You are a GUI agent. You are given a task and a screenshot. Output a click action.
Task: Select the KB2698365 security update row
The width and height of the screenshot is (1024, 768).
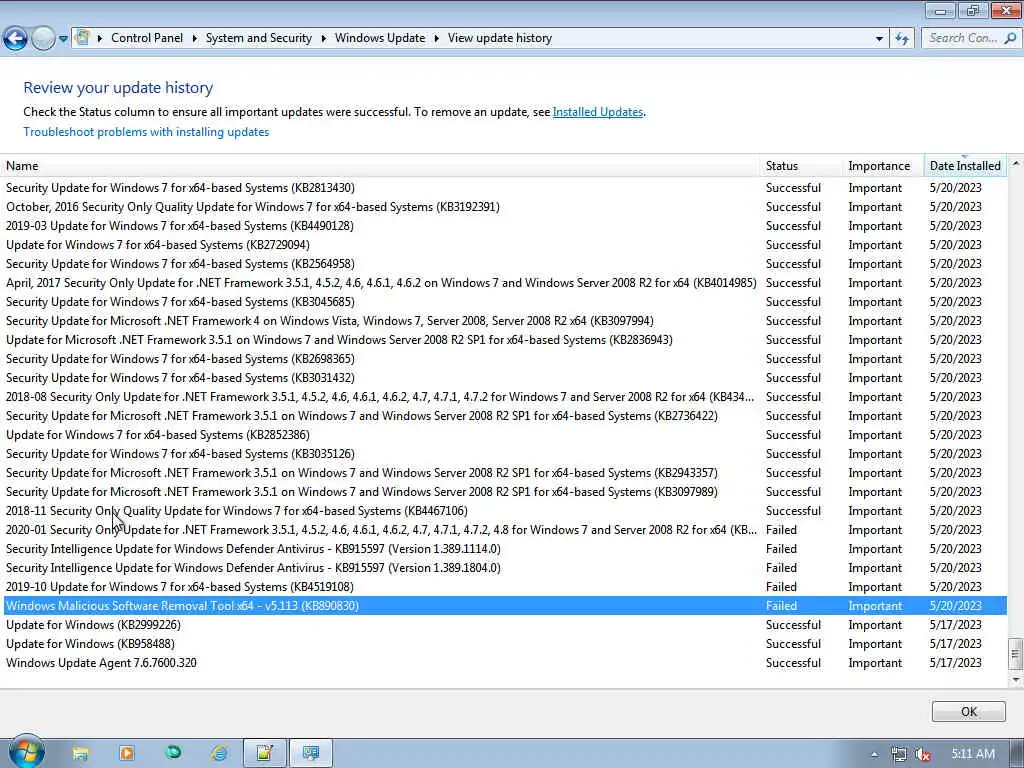click(x=505, y=359)
